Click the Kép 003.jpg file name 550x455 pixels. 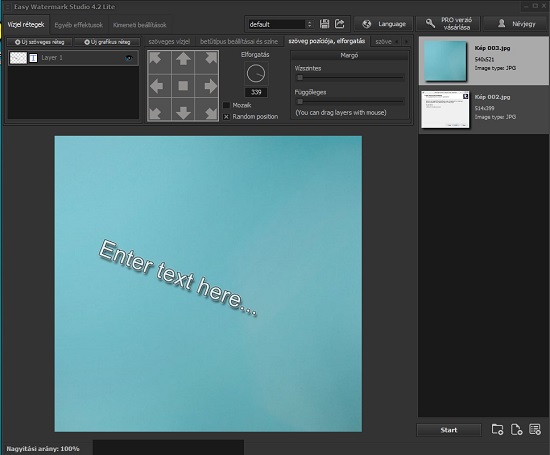point(492,48)
